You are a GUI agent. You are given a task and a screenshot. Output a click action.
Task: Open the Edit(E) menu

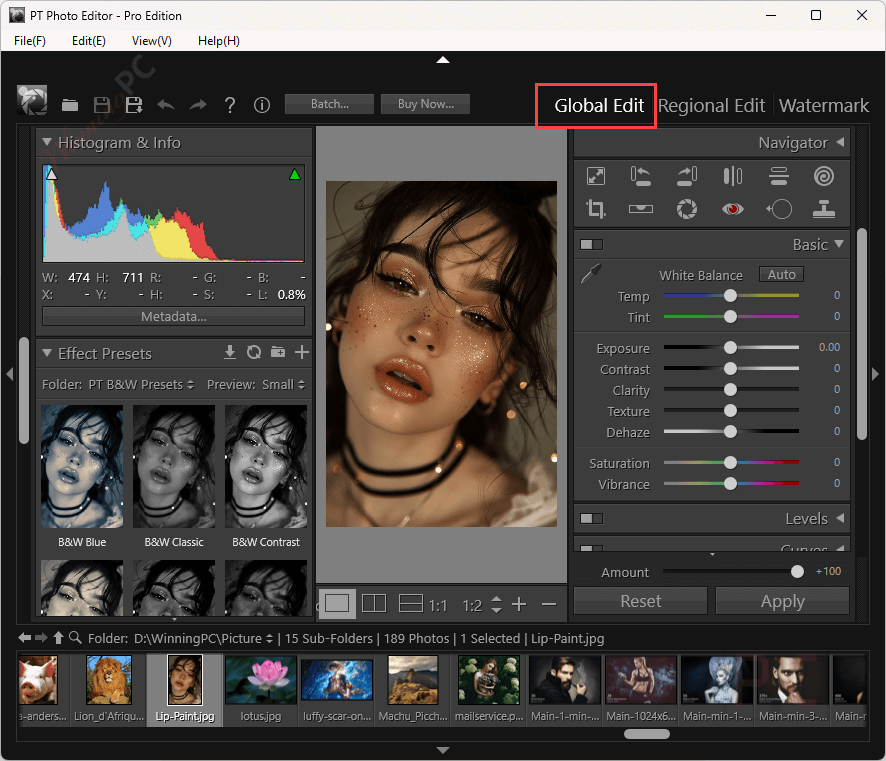pyautogui.click(x=89, y=41)
